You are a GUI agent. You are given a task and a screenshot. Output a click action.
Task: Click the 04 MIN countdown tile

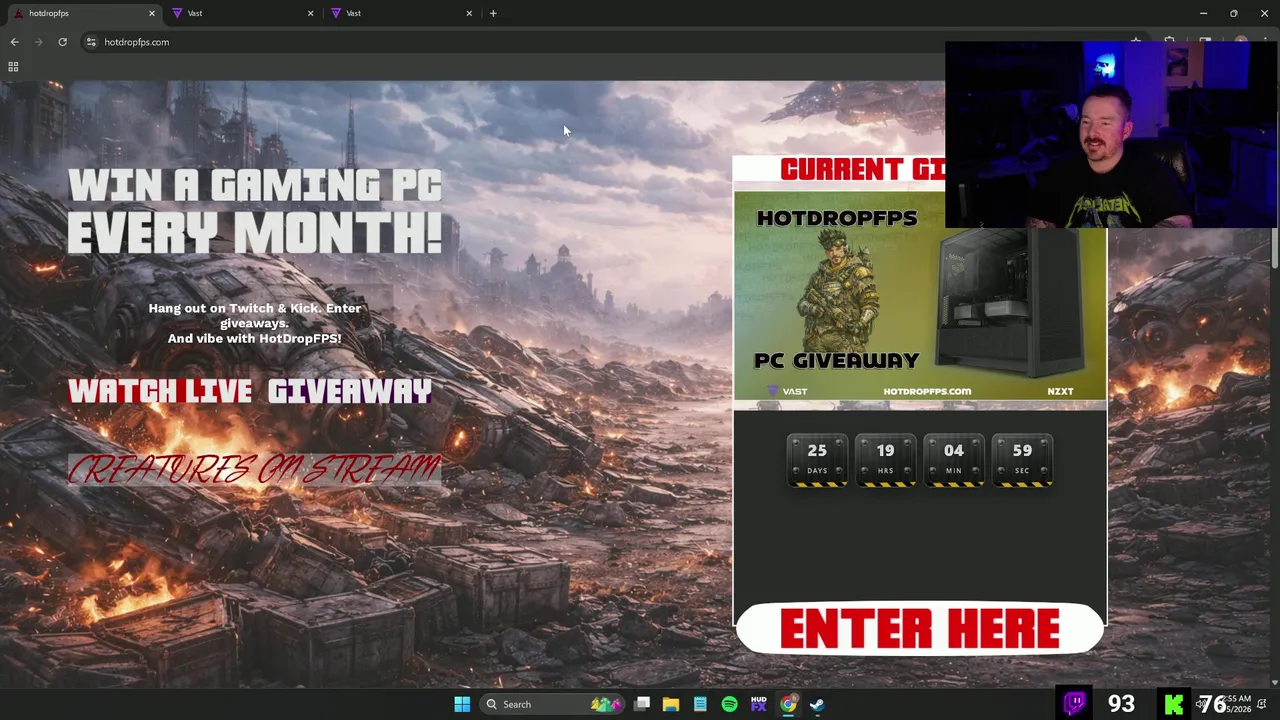pyautogui.click(x=953, y=460)
